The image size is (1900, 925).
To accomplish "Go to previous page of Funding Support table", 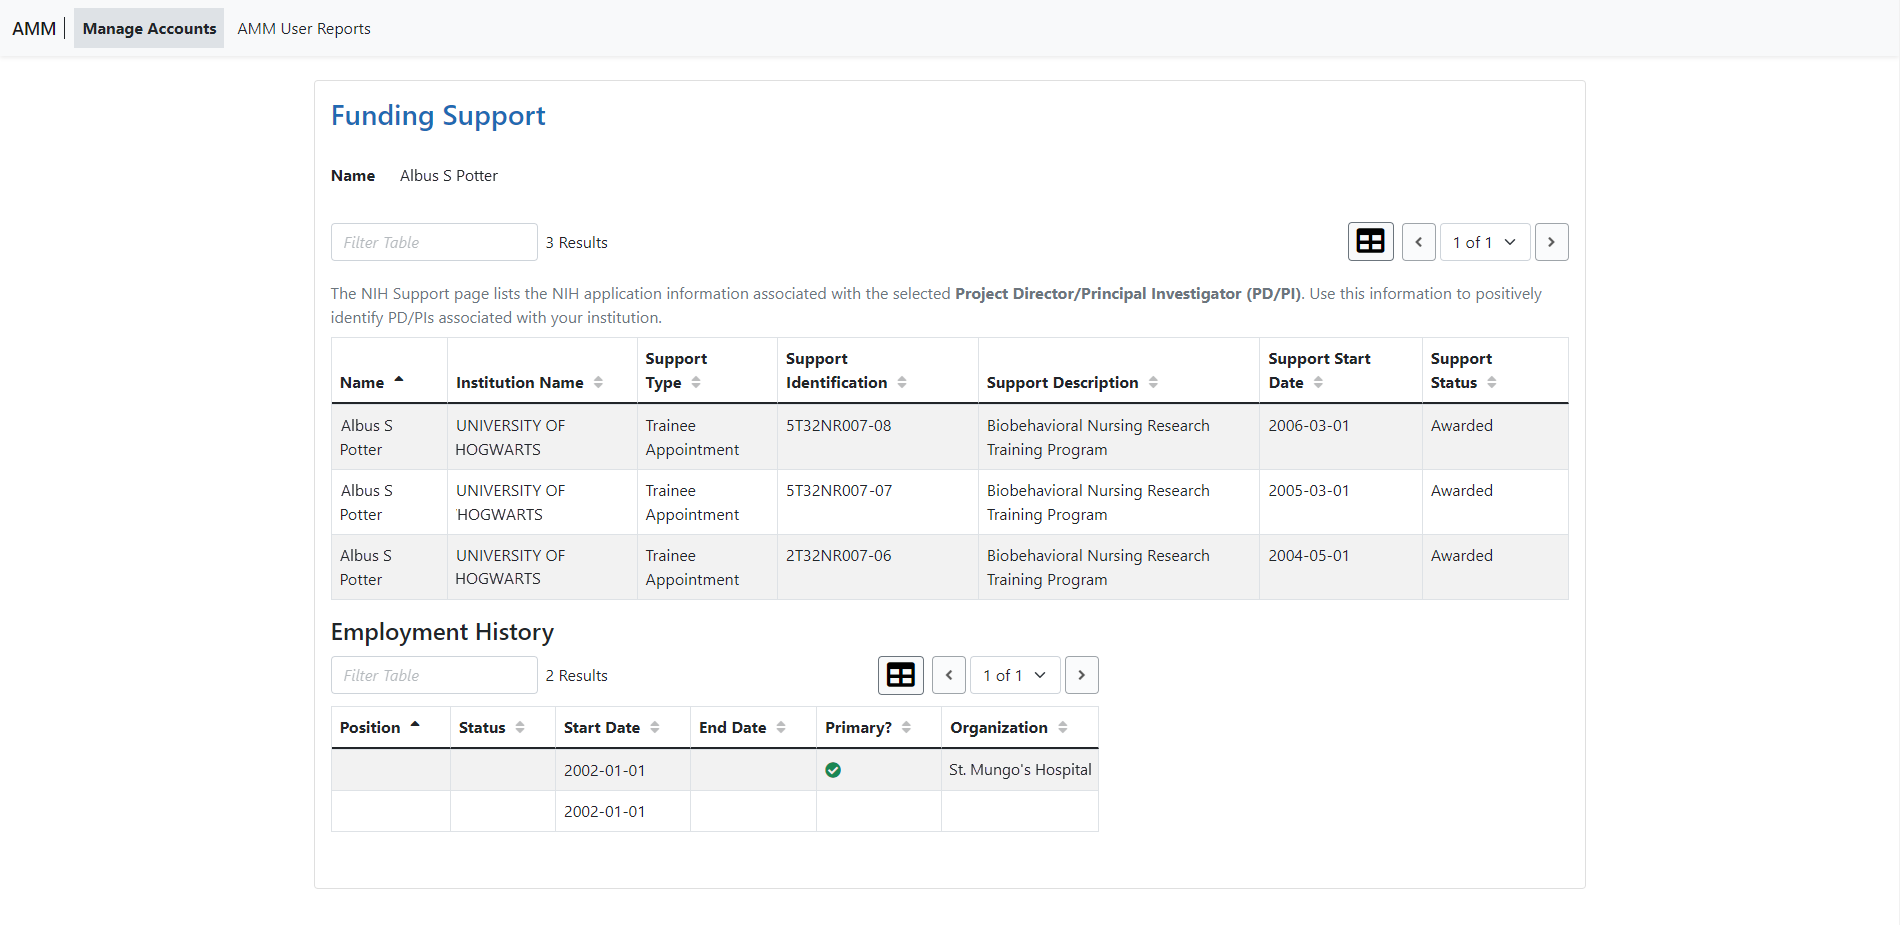I will 1418,242.
